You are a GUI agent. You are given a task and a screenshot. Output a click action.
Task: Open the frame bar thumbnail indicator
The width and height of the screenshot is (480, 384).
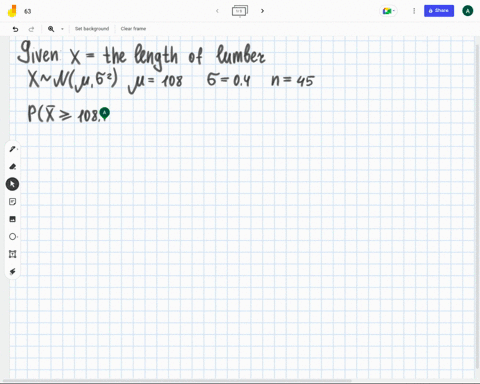point(240,11)
